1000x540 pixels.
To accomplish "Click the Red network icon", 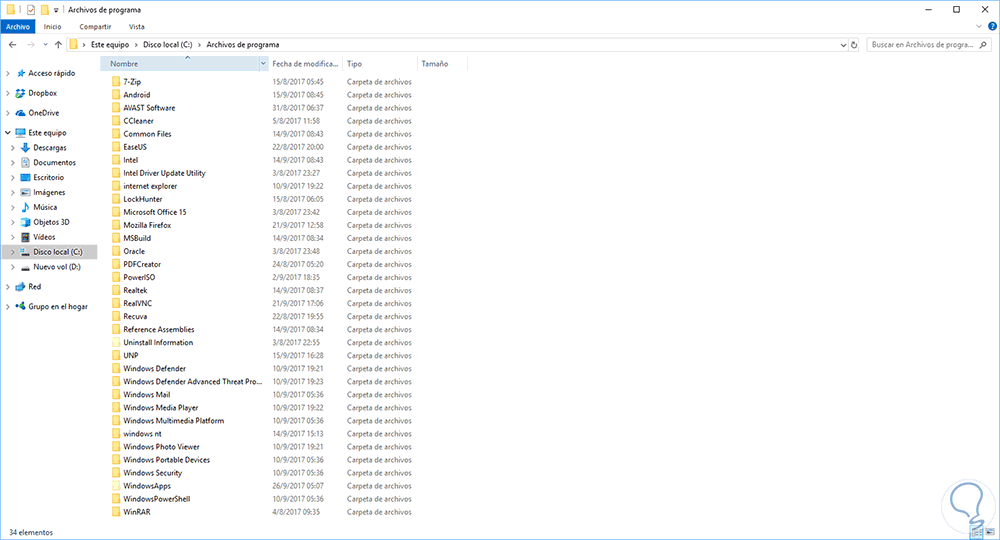I will tap(20, 287).
